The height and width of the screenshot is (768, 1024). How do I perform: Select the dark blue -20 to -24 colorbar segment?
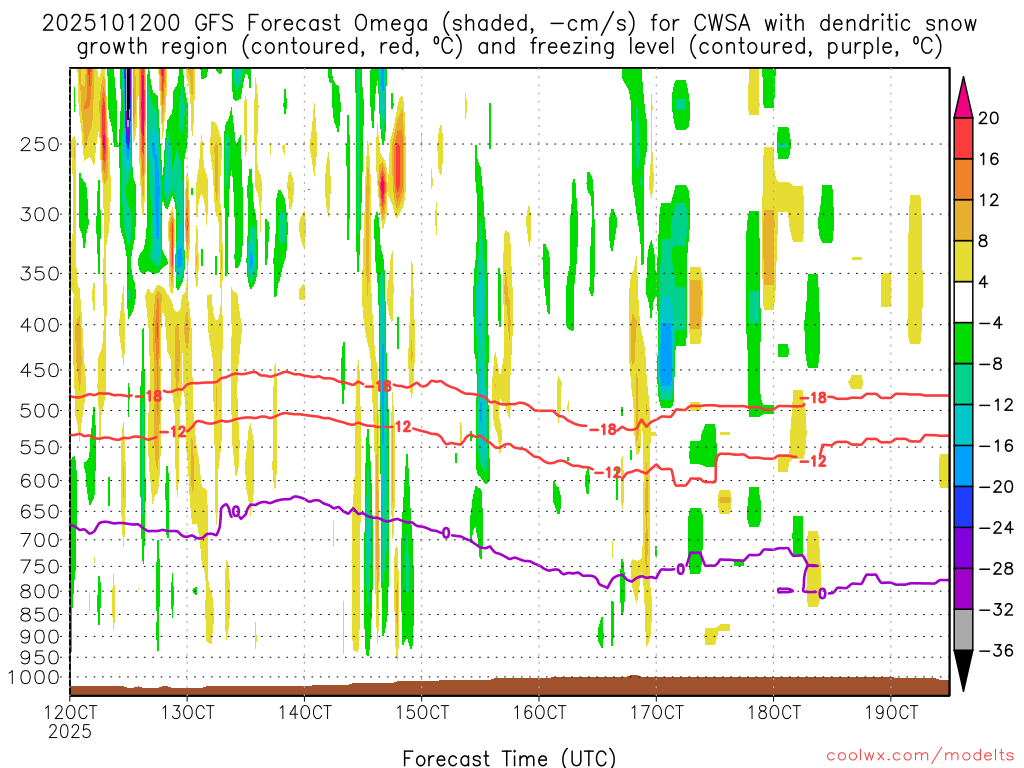(x=963, y=507)
